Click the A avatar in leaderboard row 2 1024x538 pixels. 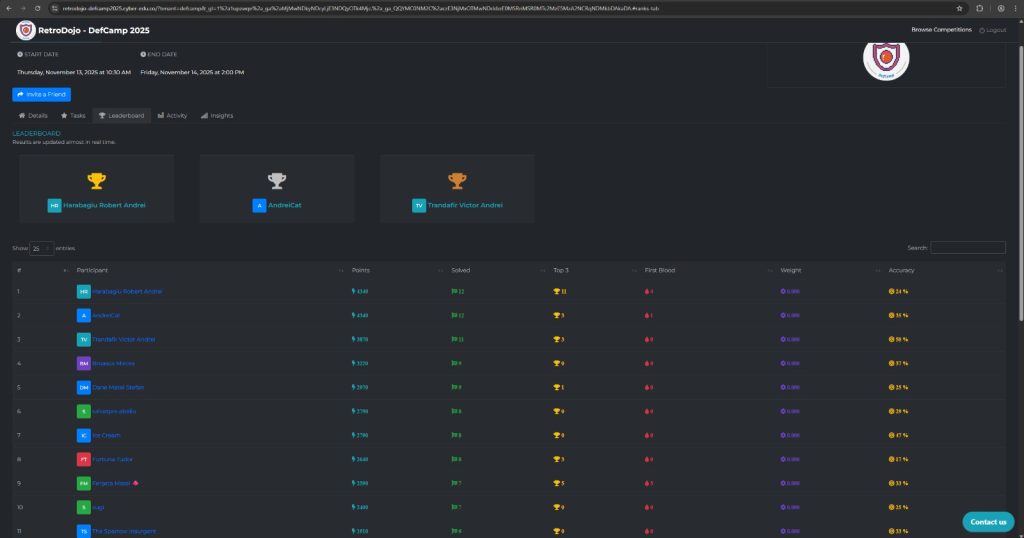[84, 315]
